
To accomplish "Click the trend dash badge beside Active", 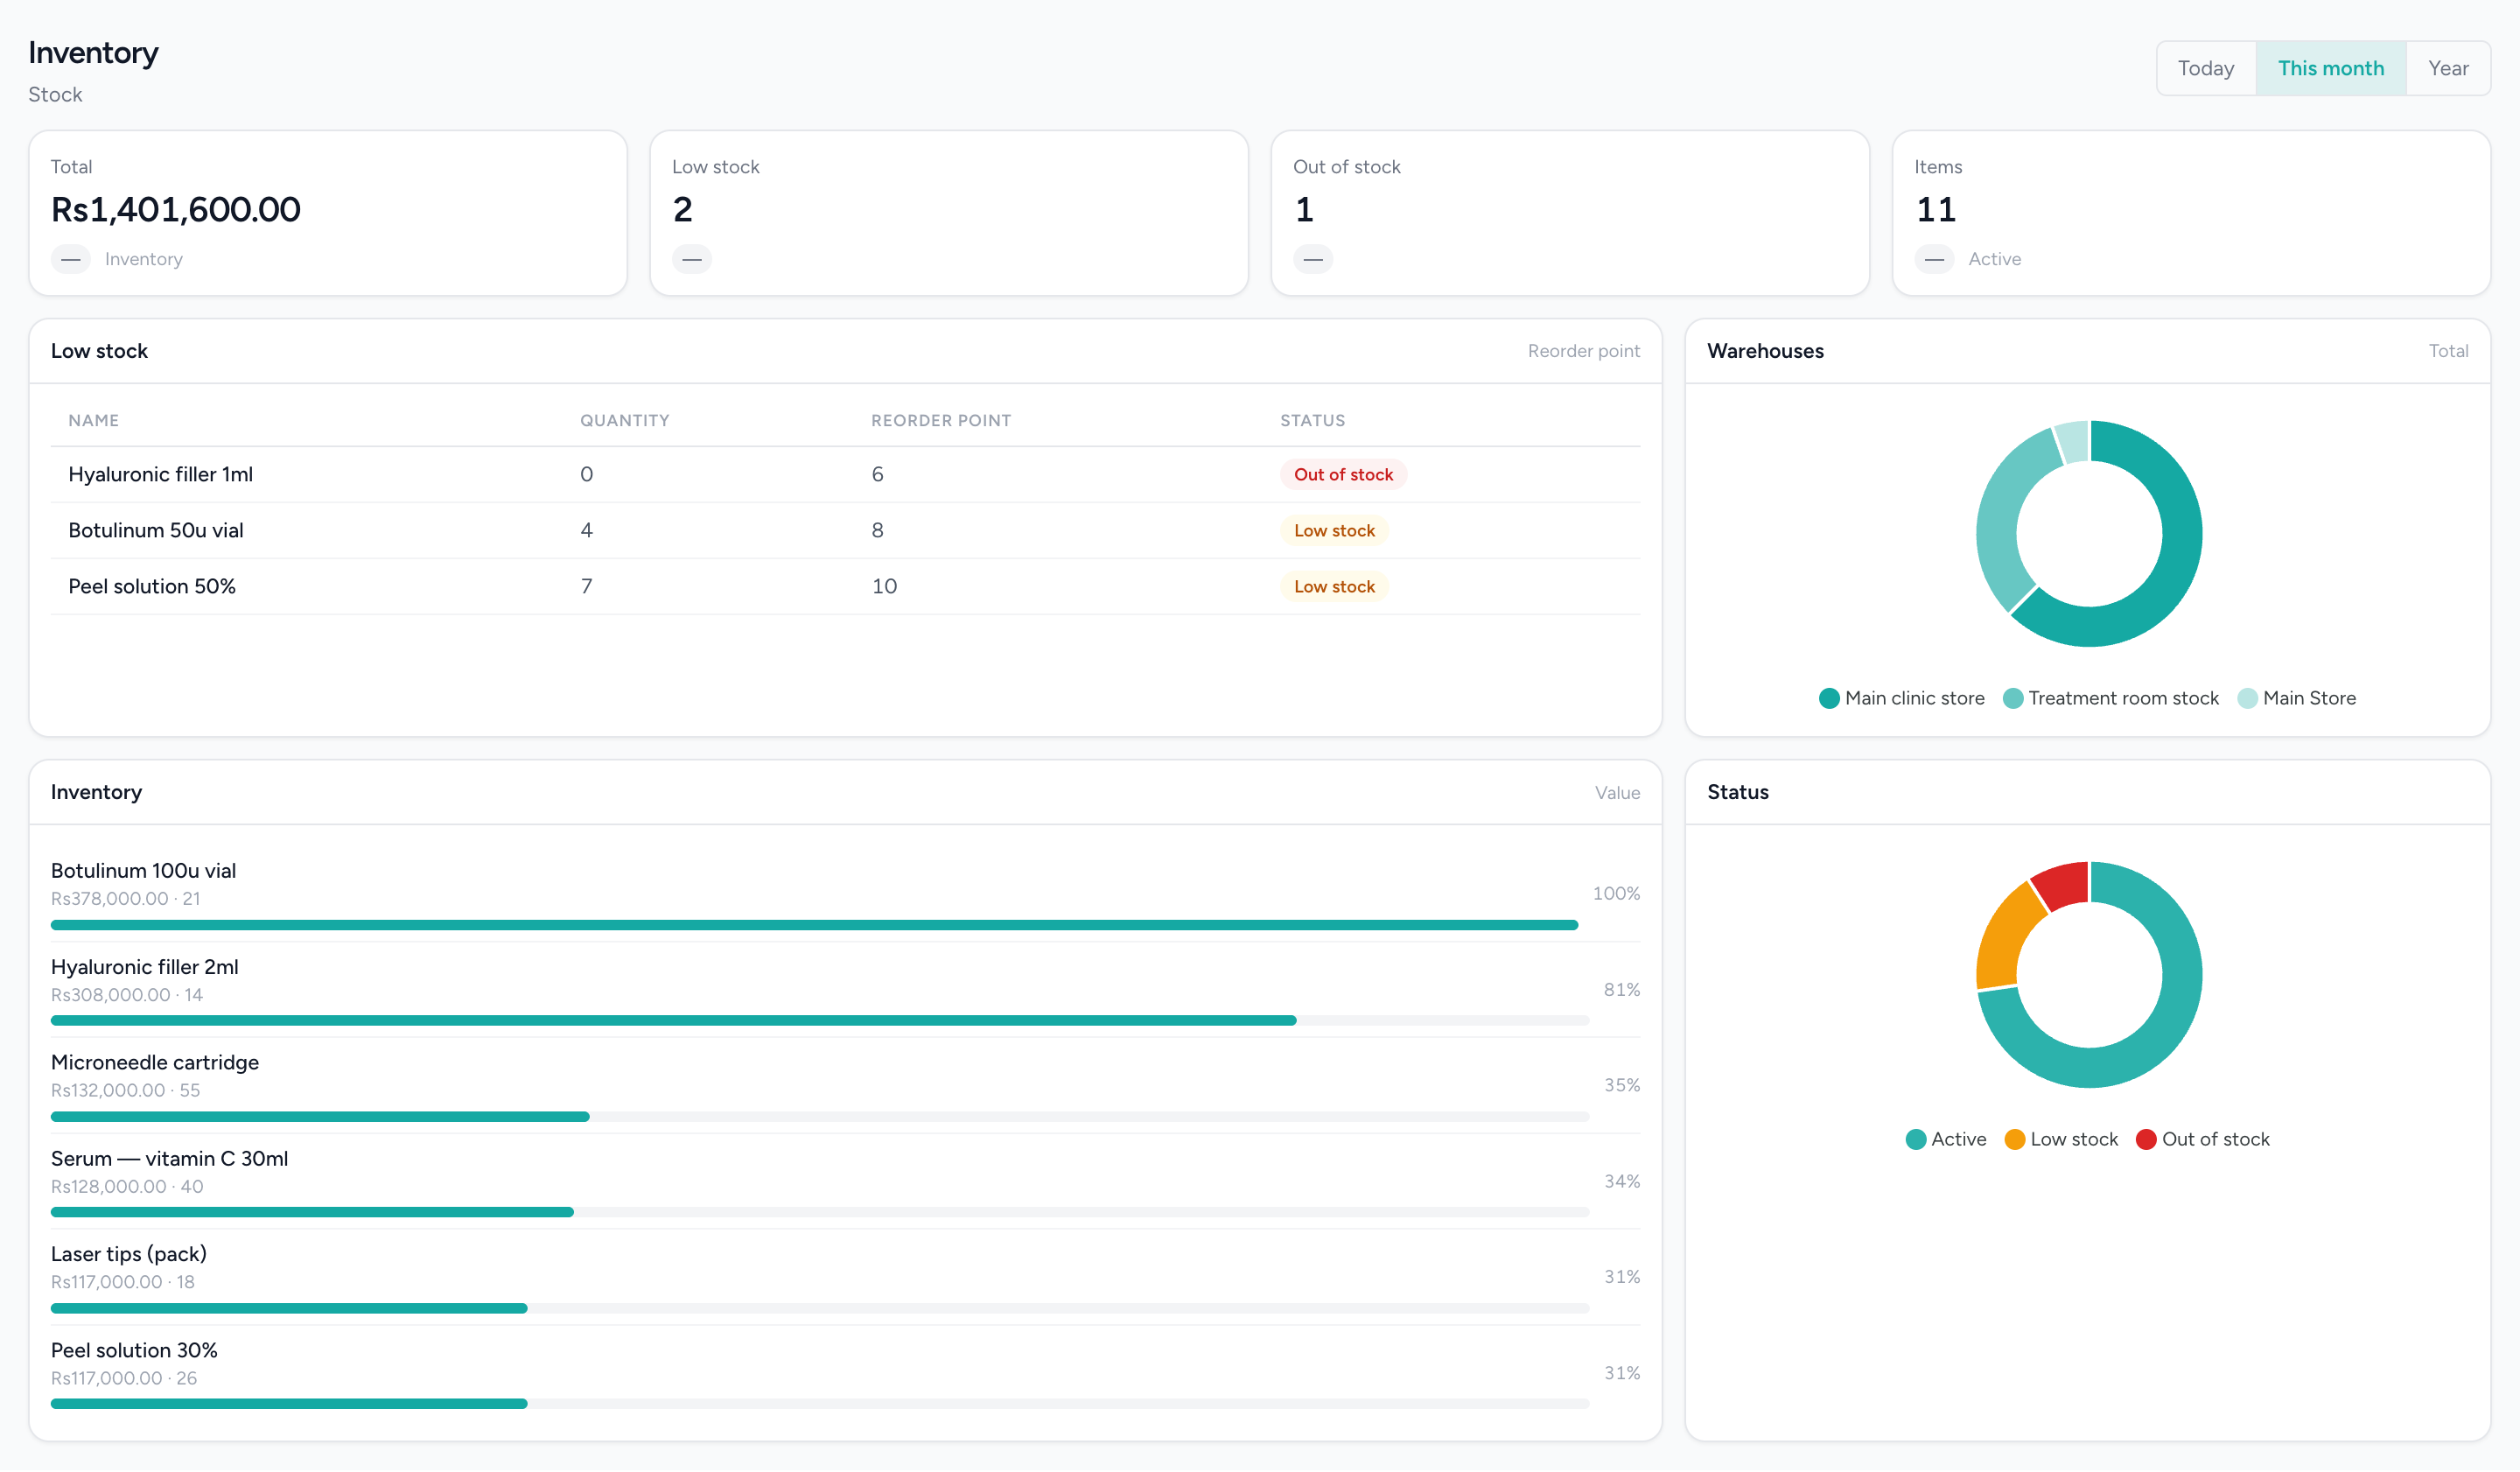I will coord(1934,259).
